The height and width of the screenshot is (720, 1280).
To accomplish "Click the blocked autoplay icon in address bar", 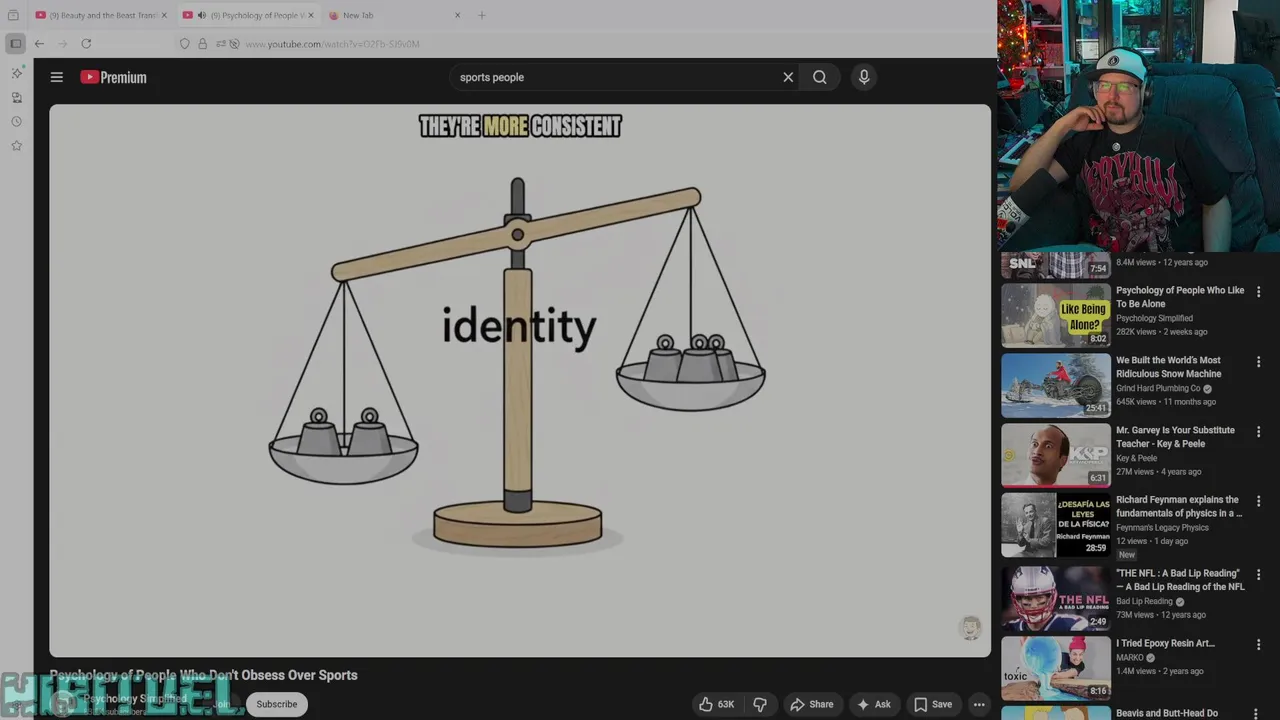I will coord(235,44).
